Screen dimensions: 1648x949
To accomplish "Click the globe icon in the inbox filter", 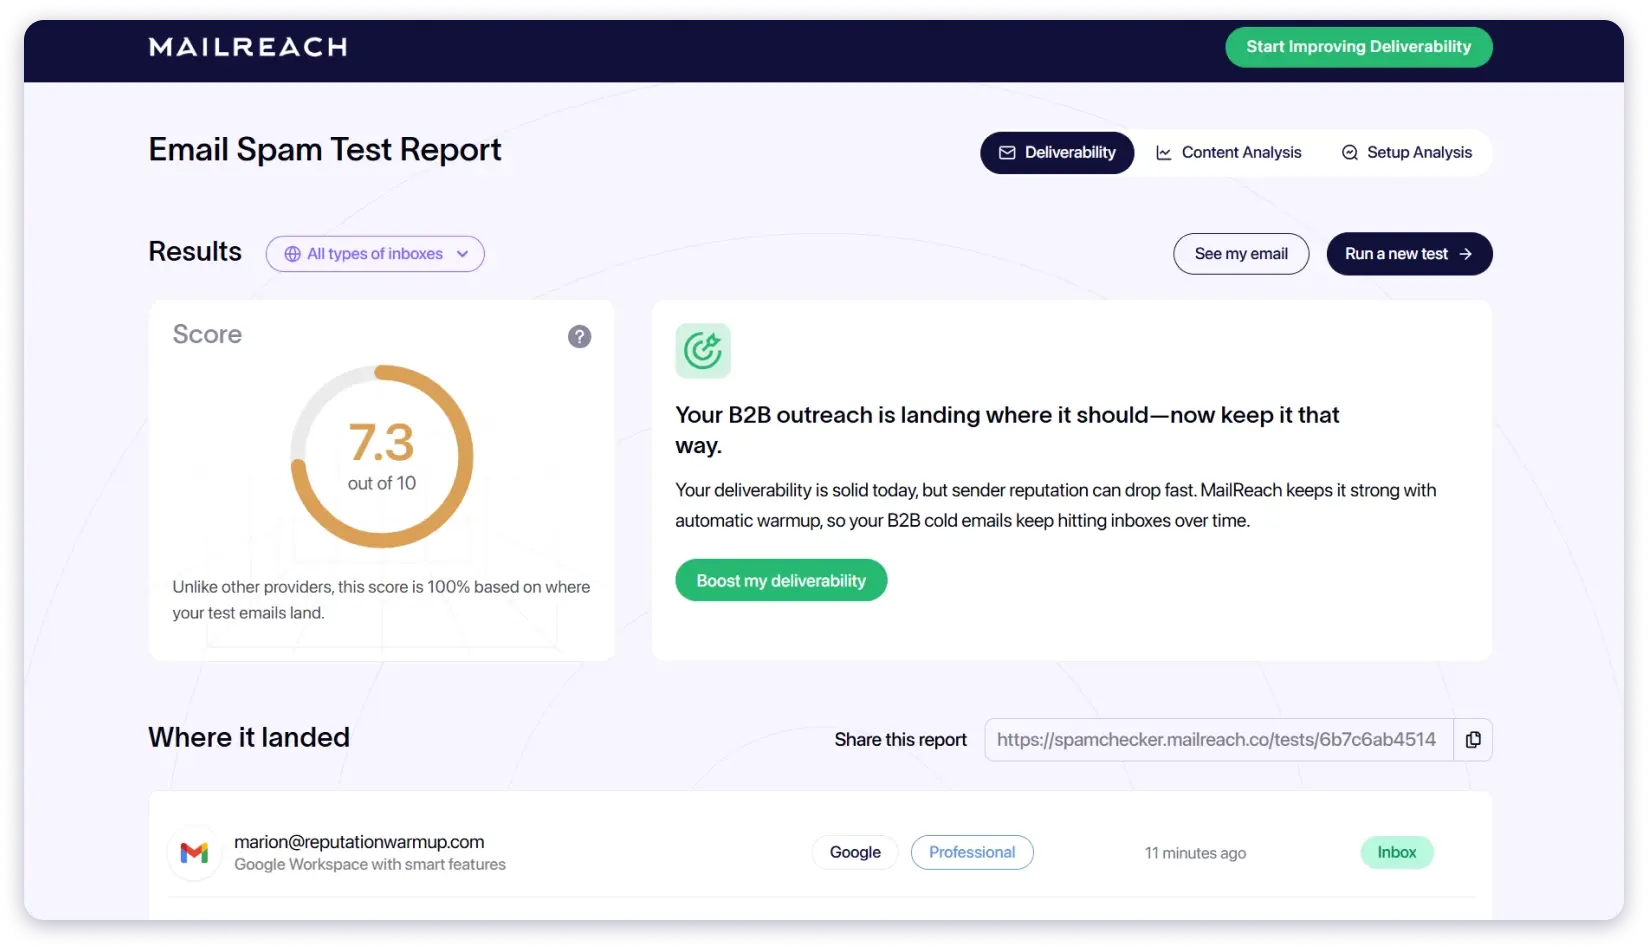I will (291, 253).
